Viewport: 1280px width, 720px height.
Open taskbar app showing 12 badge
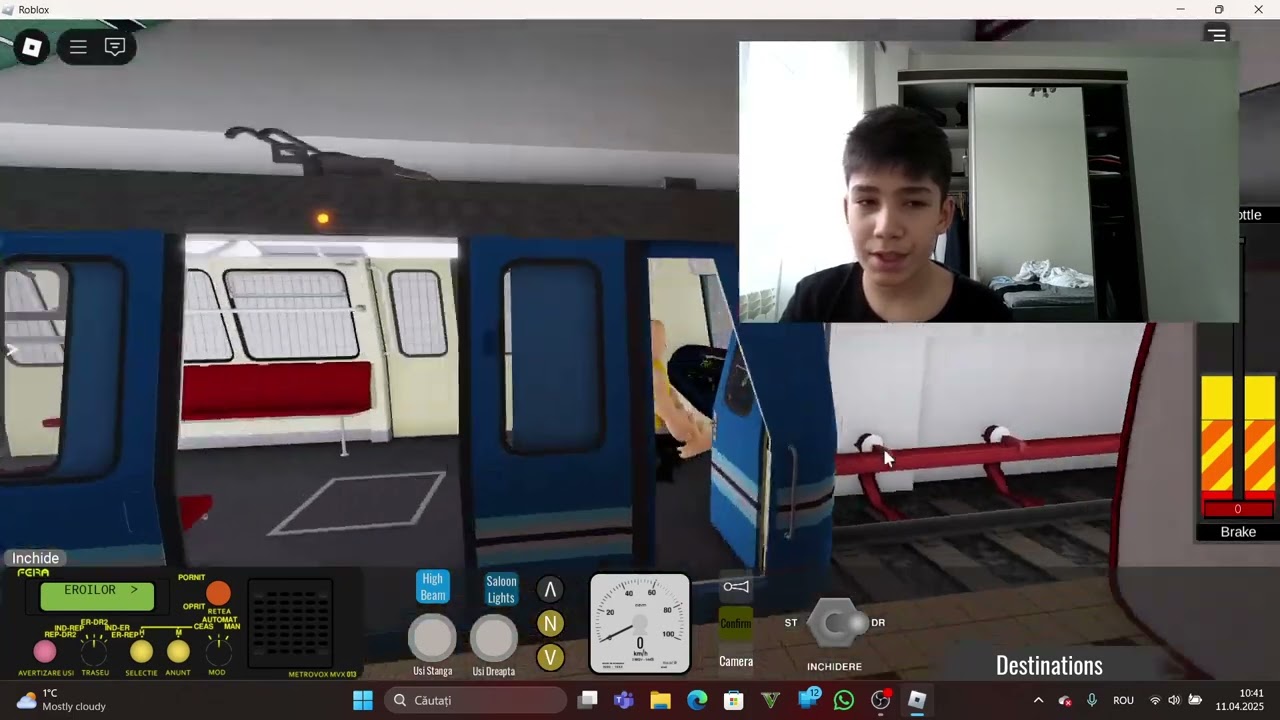[808, 699]
